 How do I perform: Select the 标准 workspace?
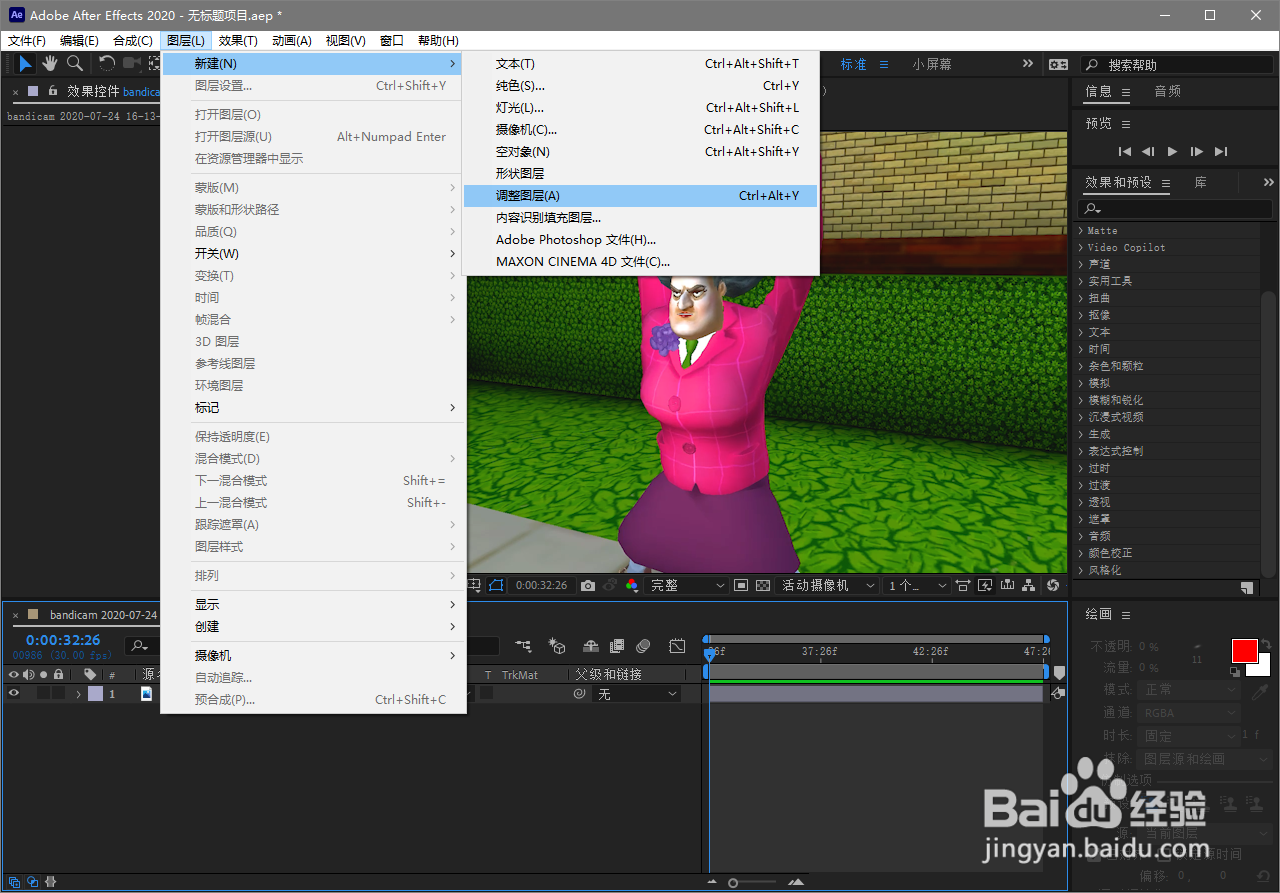(x=853, y=64)
